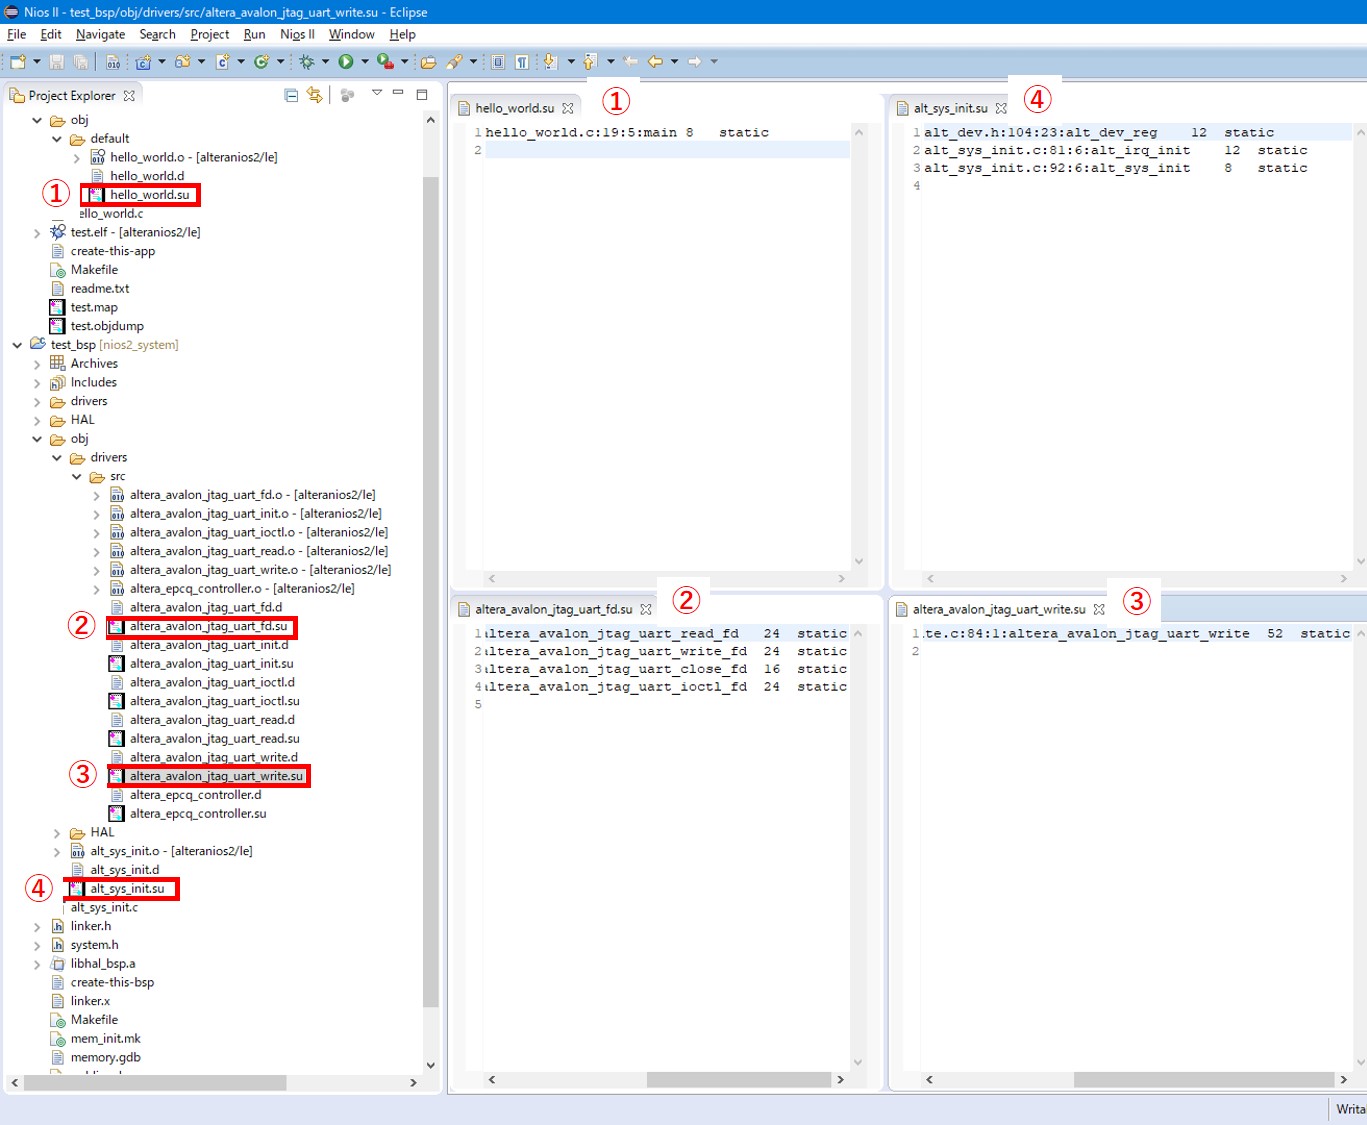This screenshot has height=1125, width=1367.
Task: Click Collapse All in Project Explorer
Action: click(x=291, y=95)
